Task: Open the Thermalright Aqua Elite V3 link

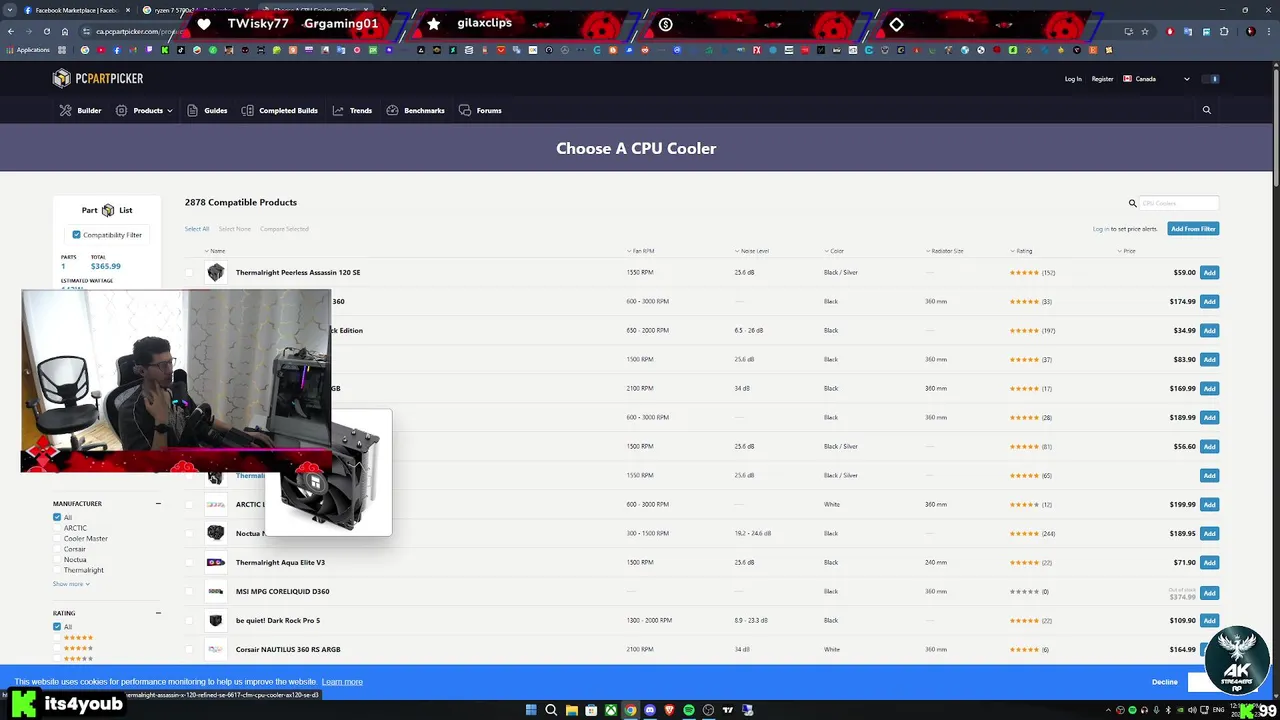Action: (280, 563)
